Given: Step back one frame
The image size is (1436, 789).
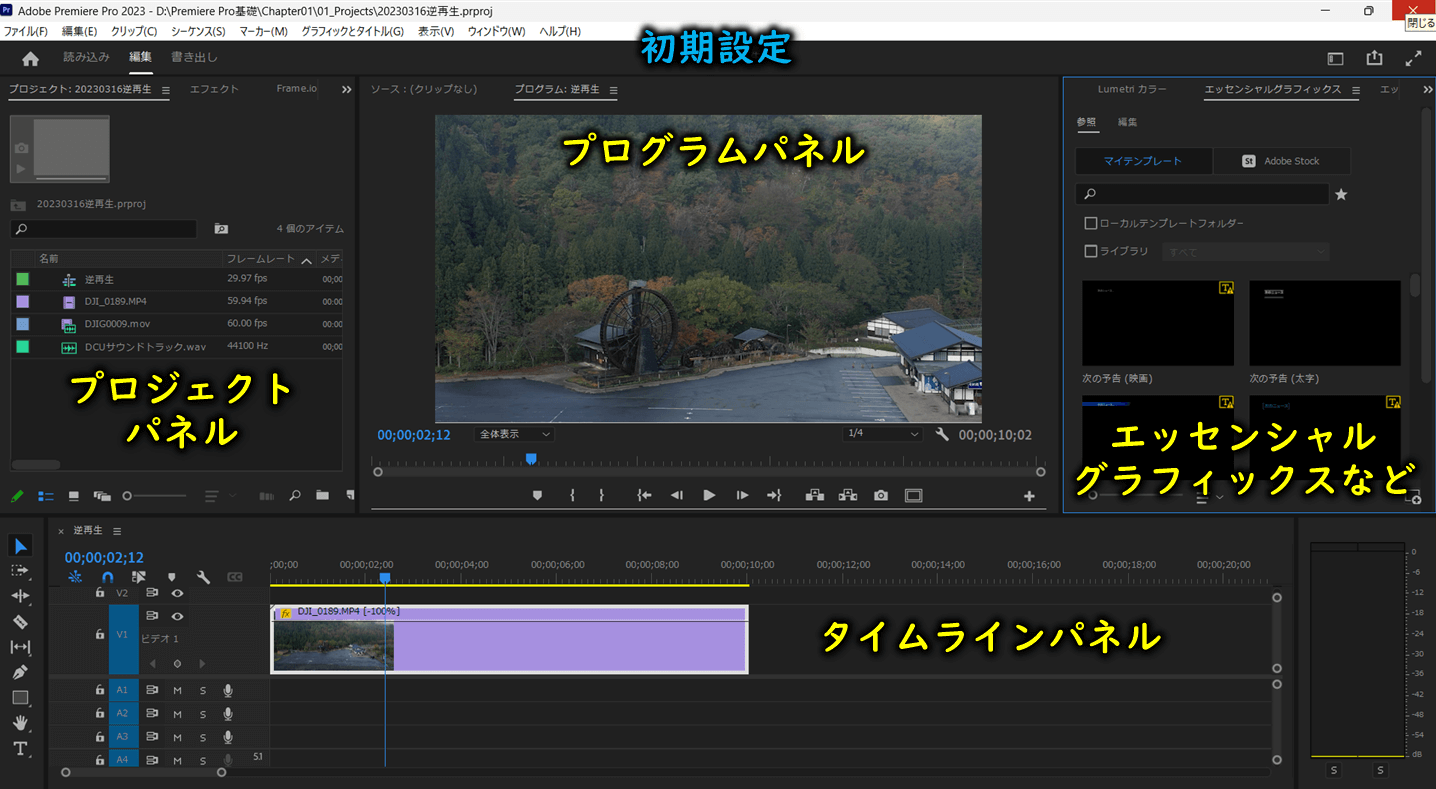Looking at the screenshot, I should (x=677, y=495).
